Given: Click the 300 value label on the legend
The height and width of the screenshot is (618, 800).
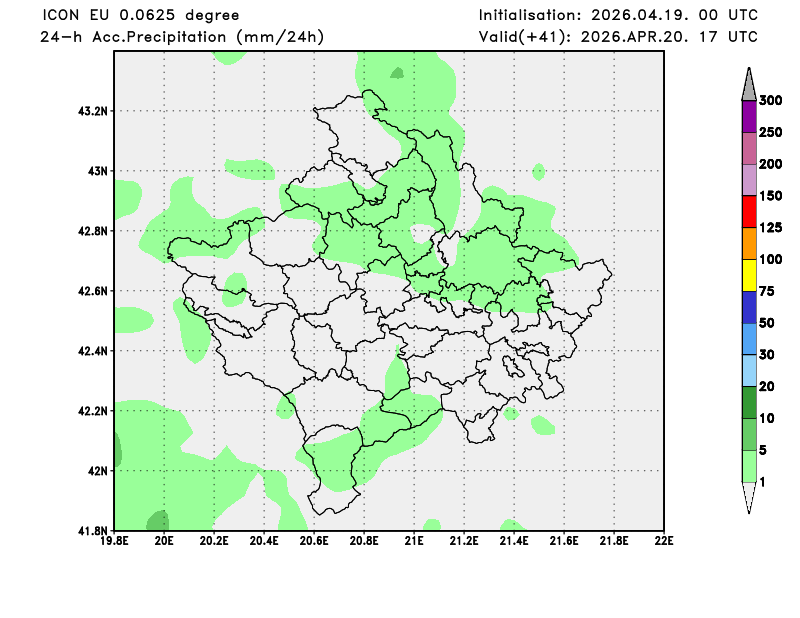Looking at the screenshot, I should 770,101.
